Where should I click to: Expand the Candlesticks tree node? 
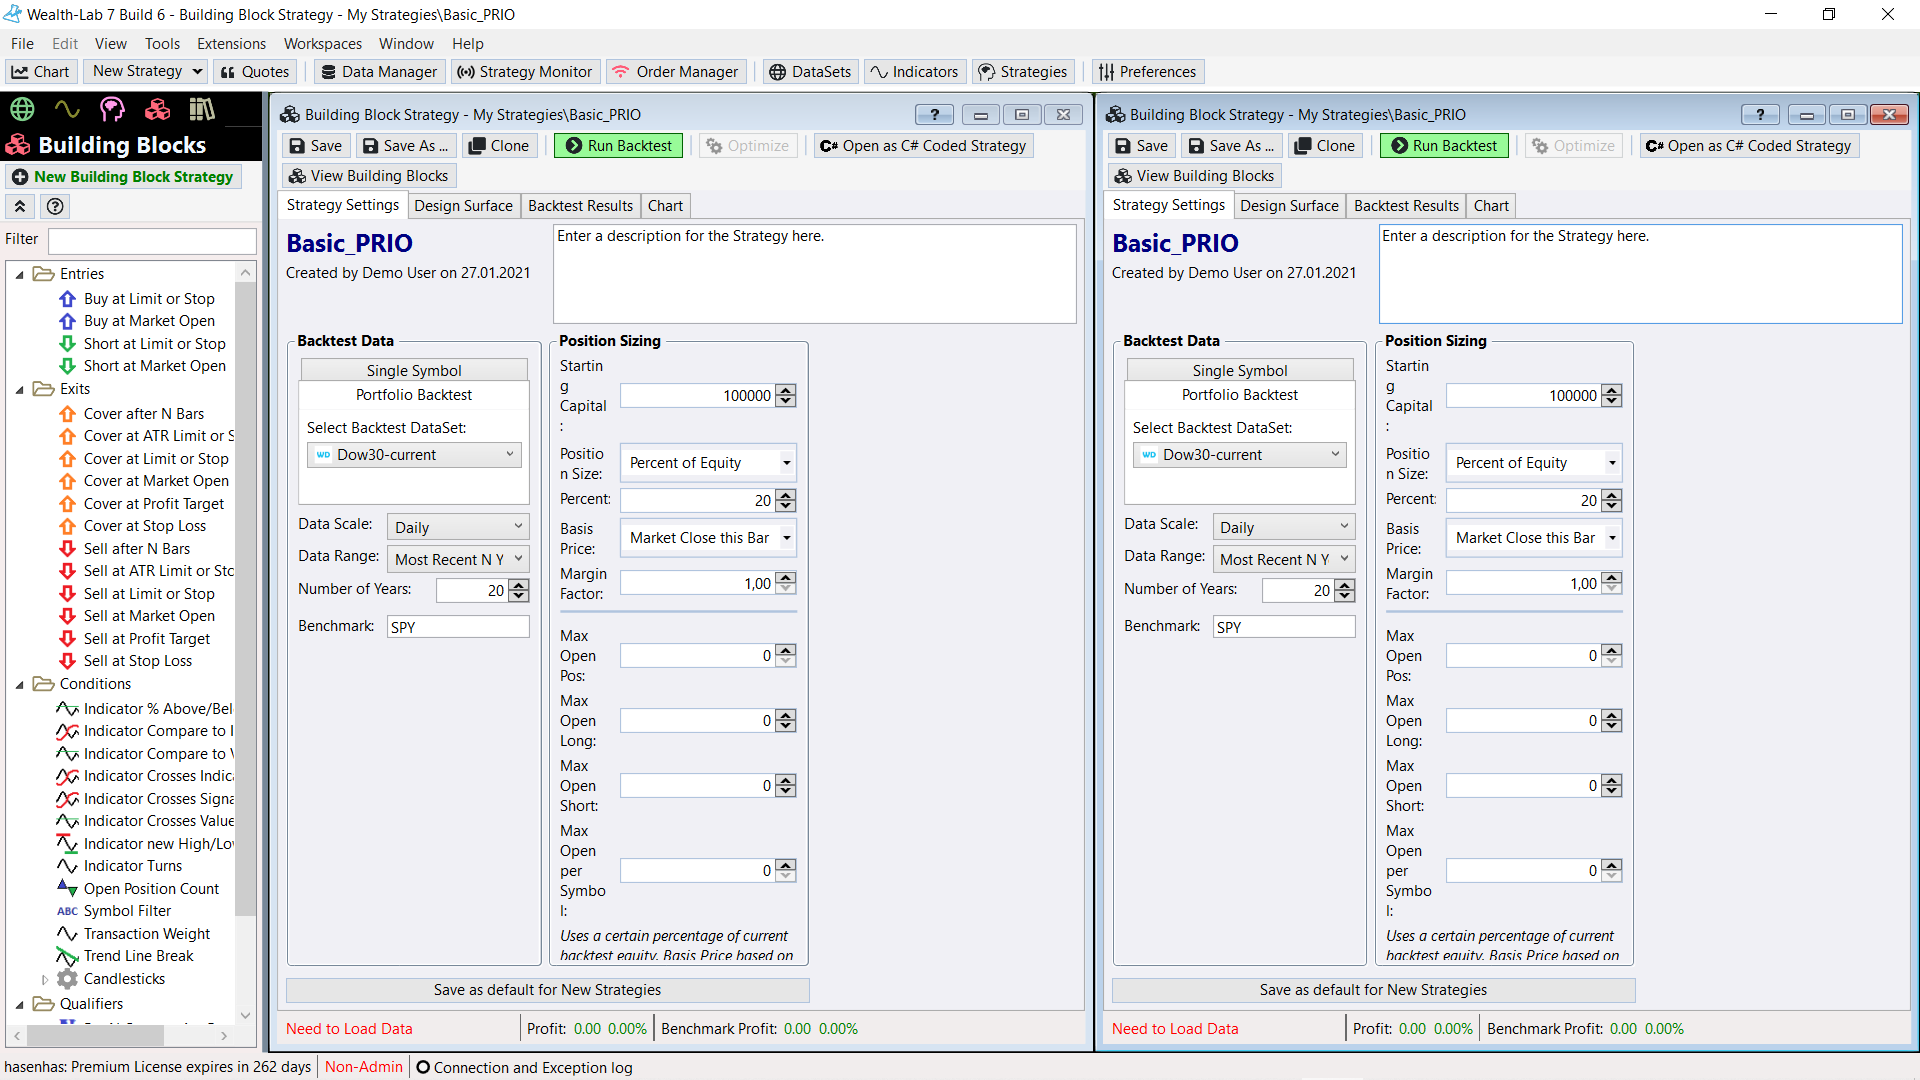tap(45, 979)
